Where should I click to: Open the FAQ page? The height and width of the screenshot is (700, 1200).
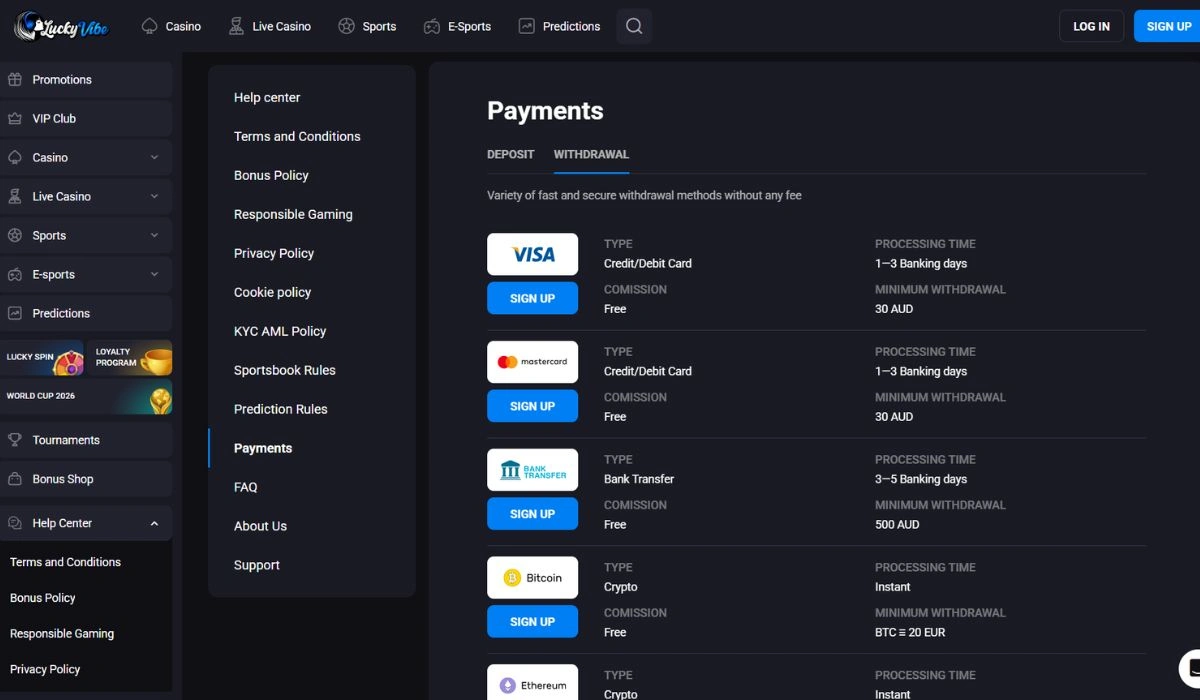click(x=246, y=487)
